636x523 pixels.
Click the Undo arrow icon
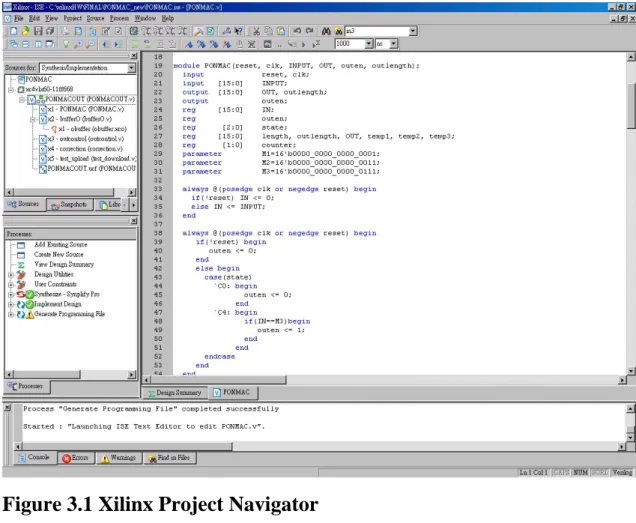tap(297, 31)
